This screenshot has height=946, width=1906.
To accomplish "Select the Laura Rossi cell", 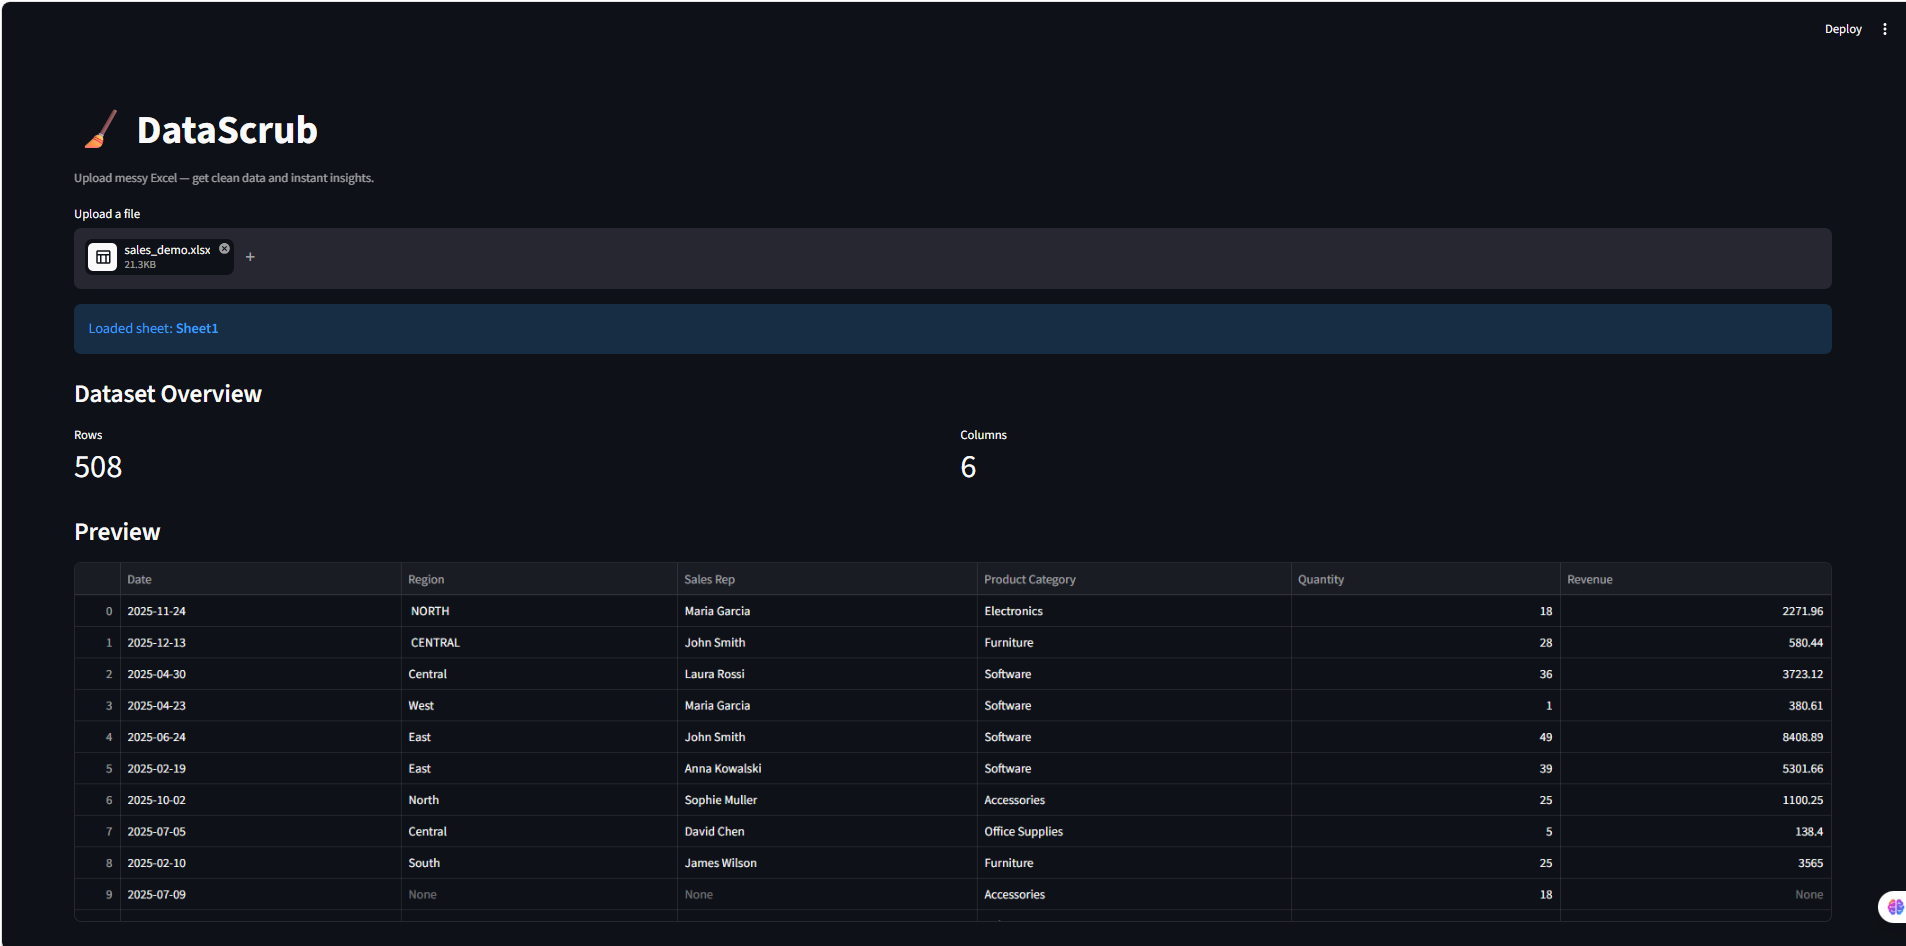I will [827, 674].
